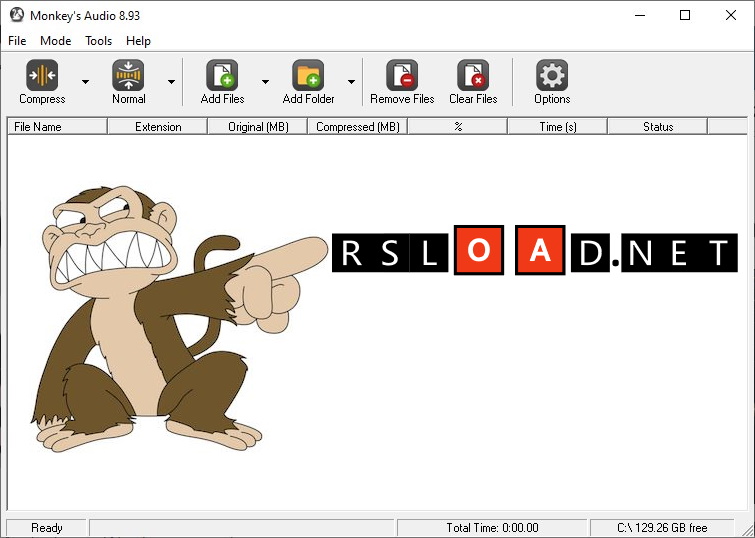This screenshot has height=538, width=755.
Task: Open the File menu
Action: click(x=17, y=41)
